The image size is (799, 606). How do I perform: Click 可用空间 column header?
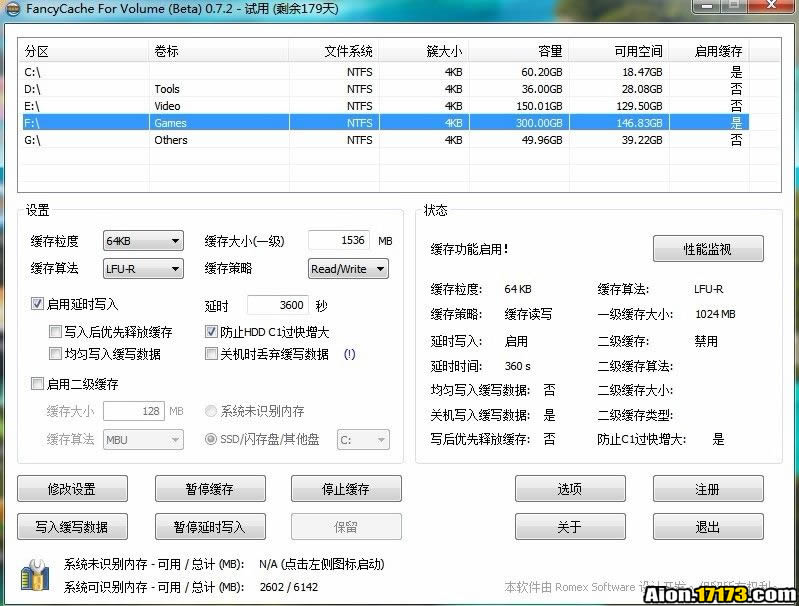click(x=619, y=51)
